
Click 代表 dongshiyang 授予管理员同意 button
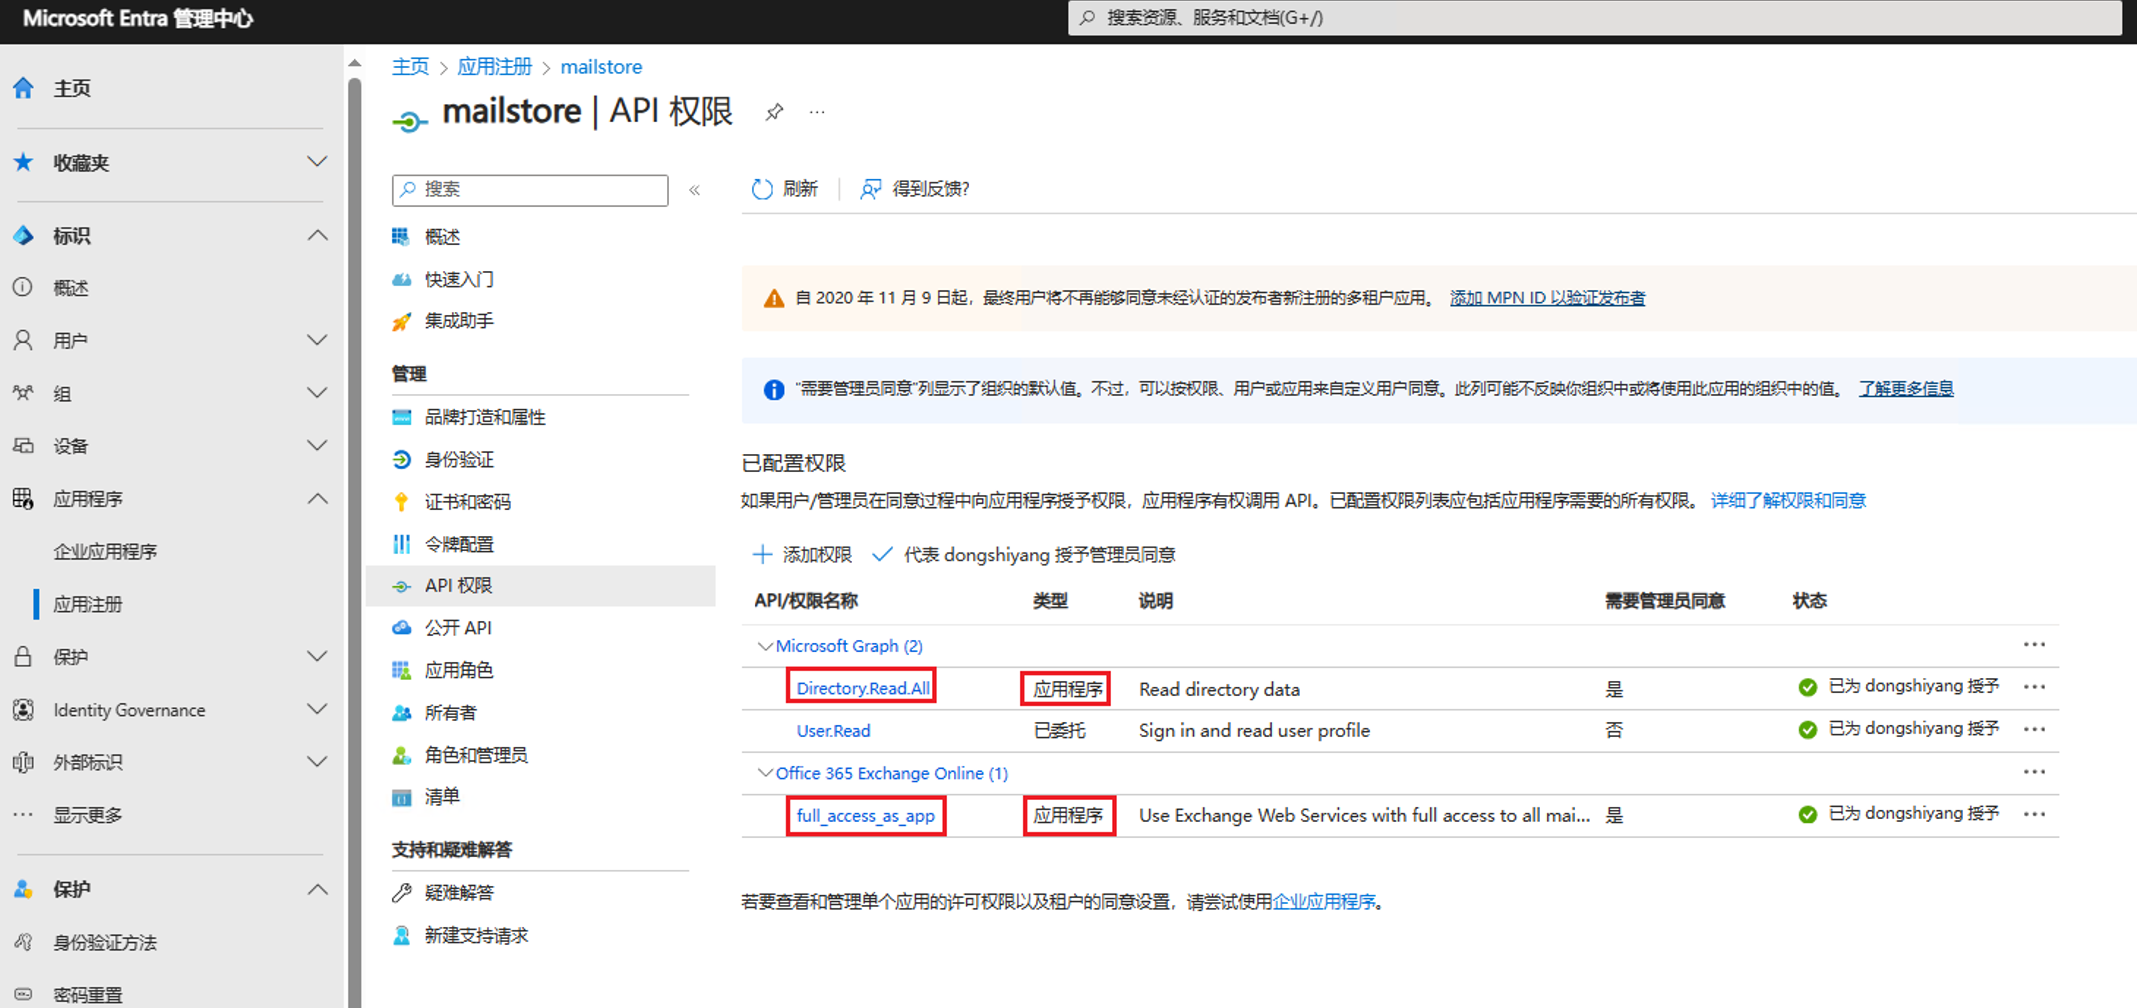[x=1023, y=555]
